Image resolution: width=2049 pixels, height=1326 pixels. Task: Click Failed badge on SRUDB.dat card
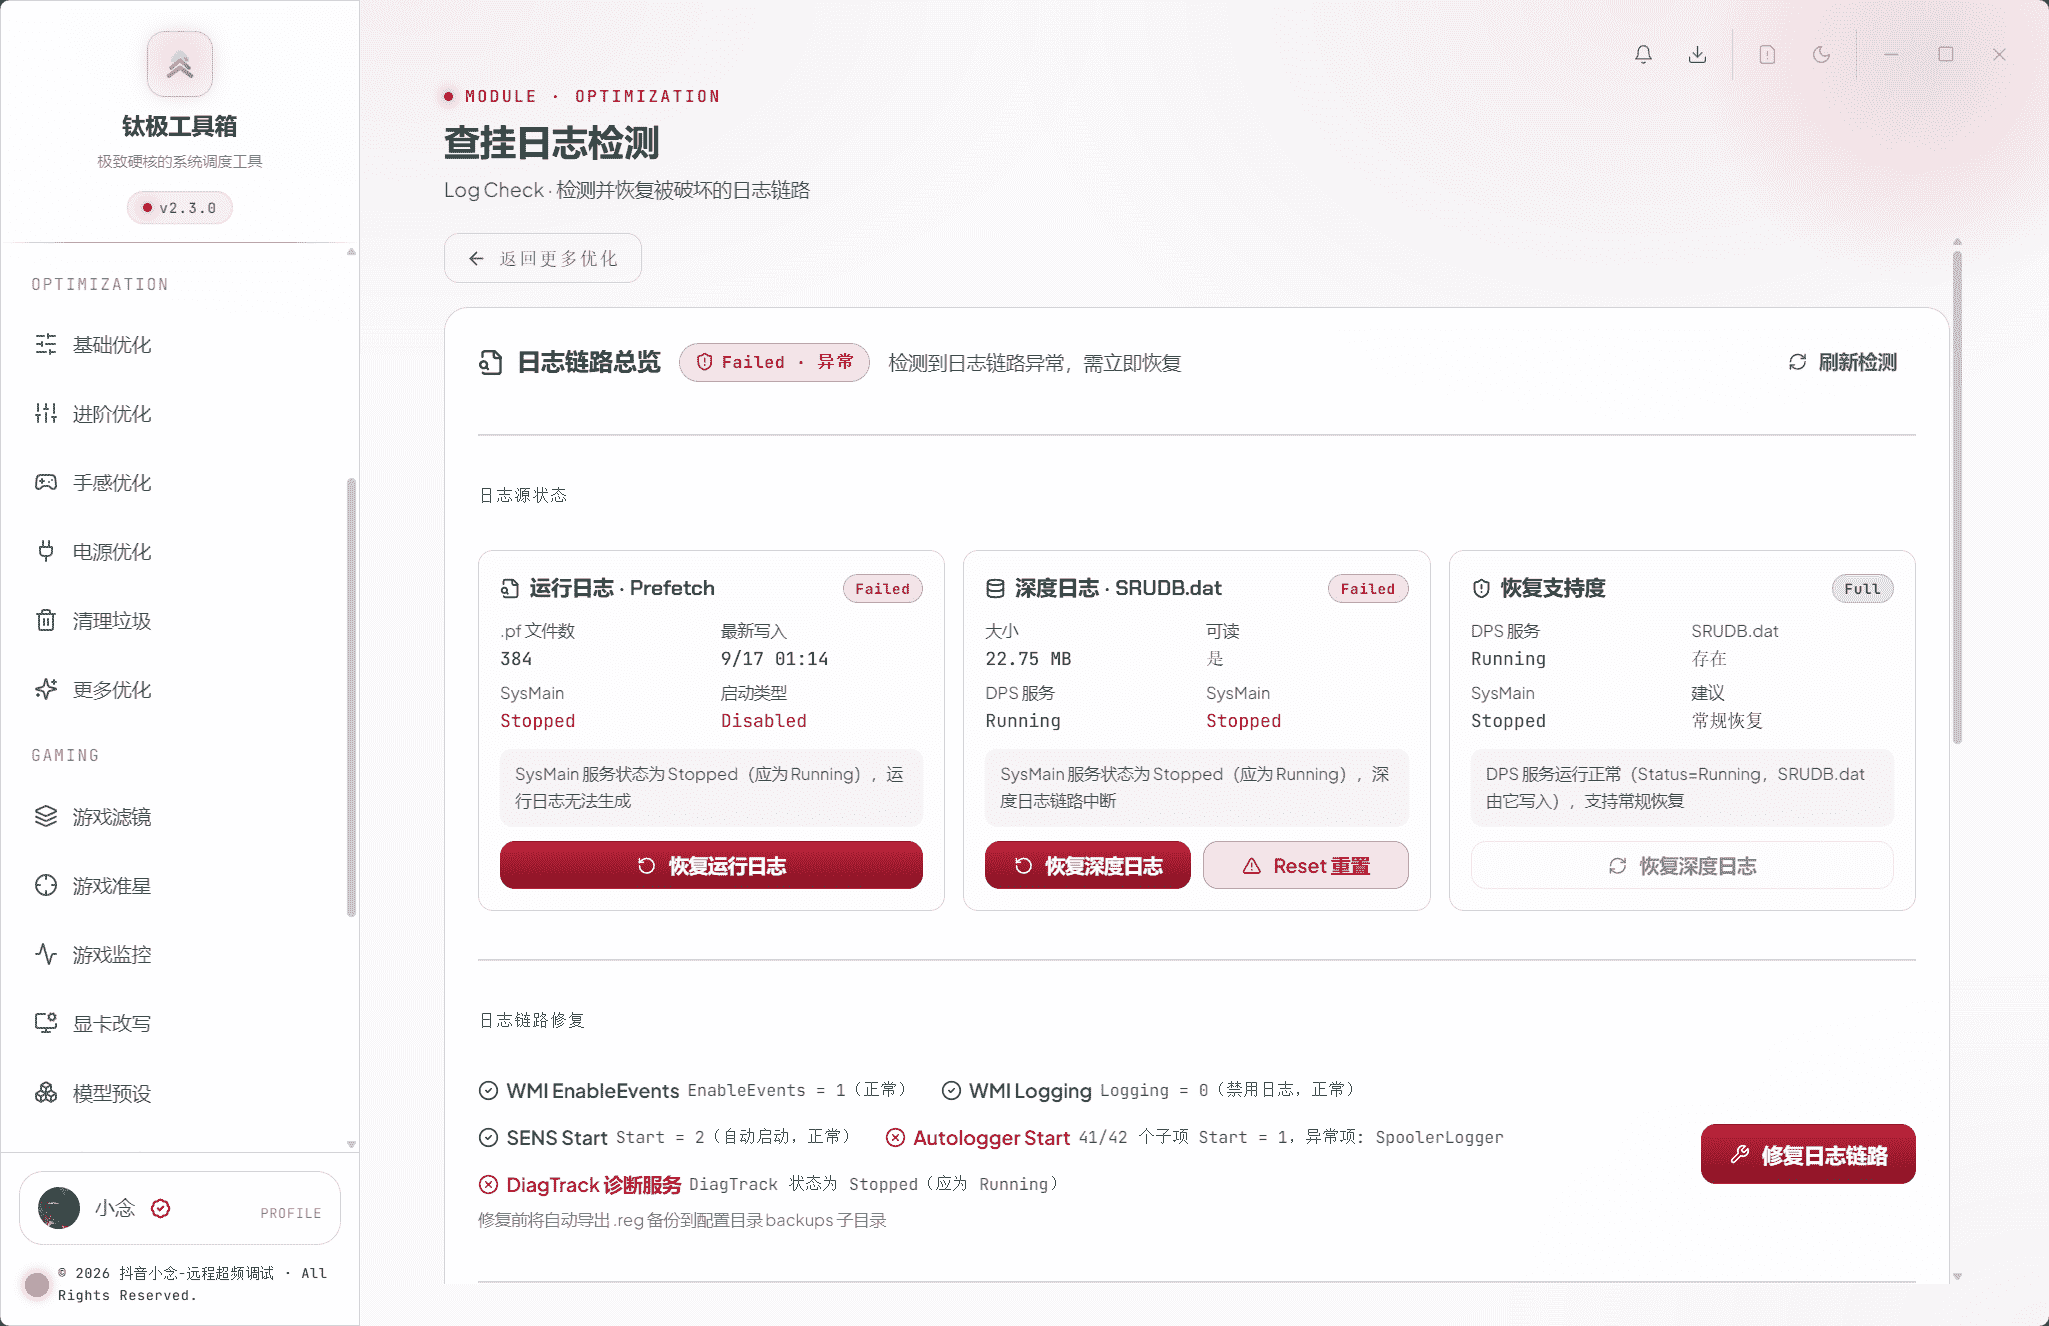tap(1368, 589)
